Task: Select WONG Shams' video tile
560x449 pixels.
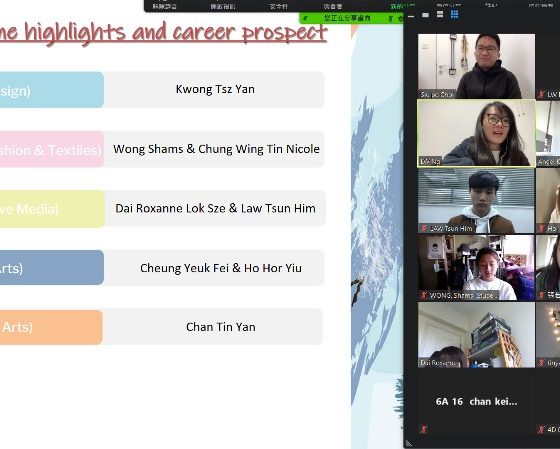Action: pos(476,267)
